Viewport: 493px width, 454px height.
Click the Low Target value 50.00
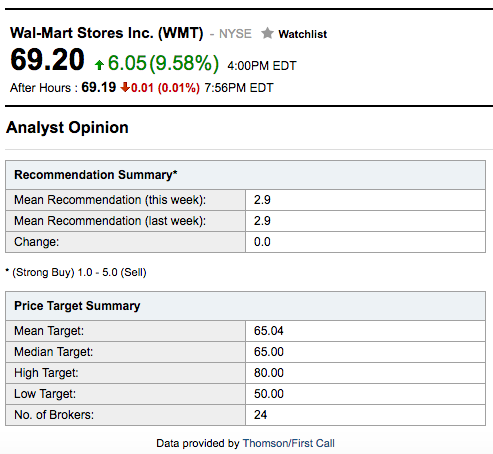(x=269, y=394)
